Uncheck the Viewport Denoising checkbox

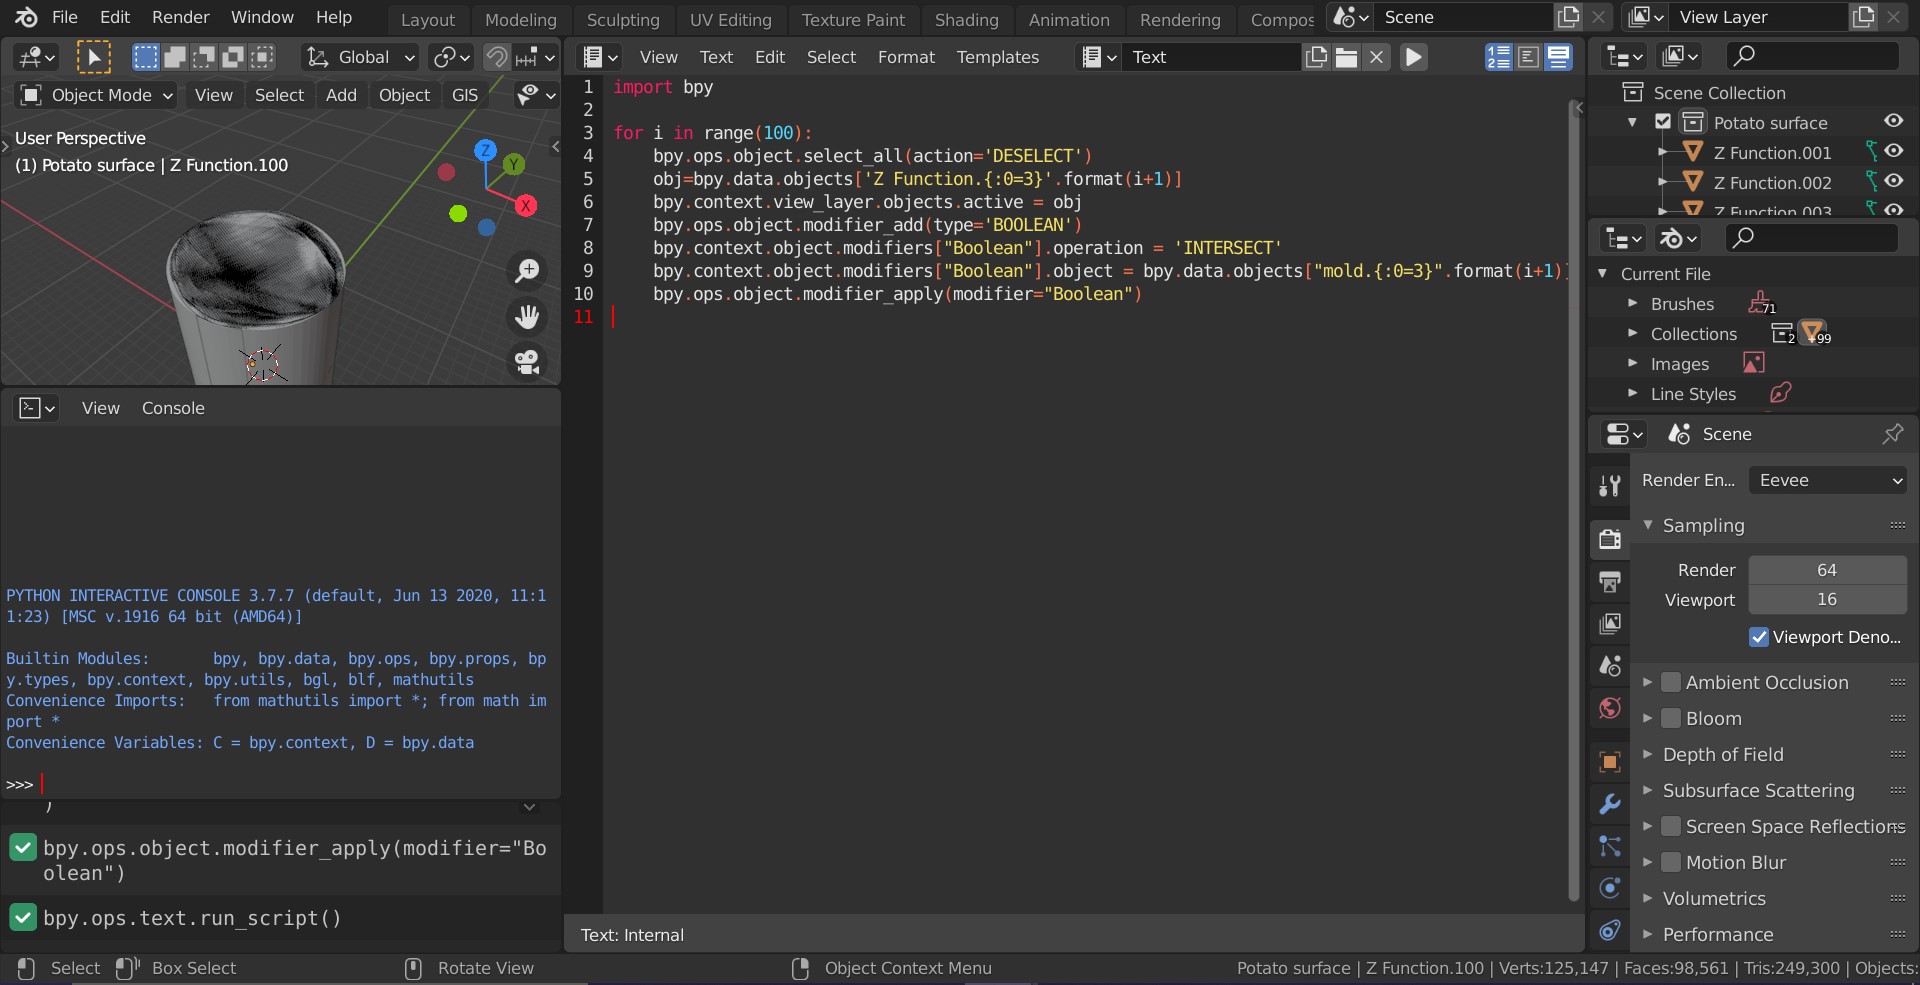[1759, 637]
